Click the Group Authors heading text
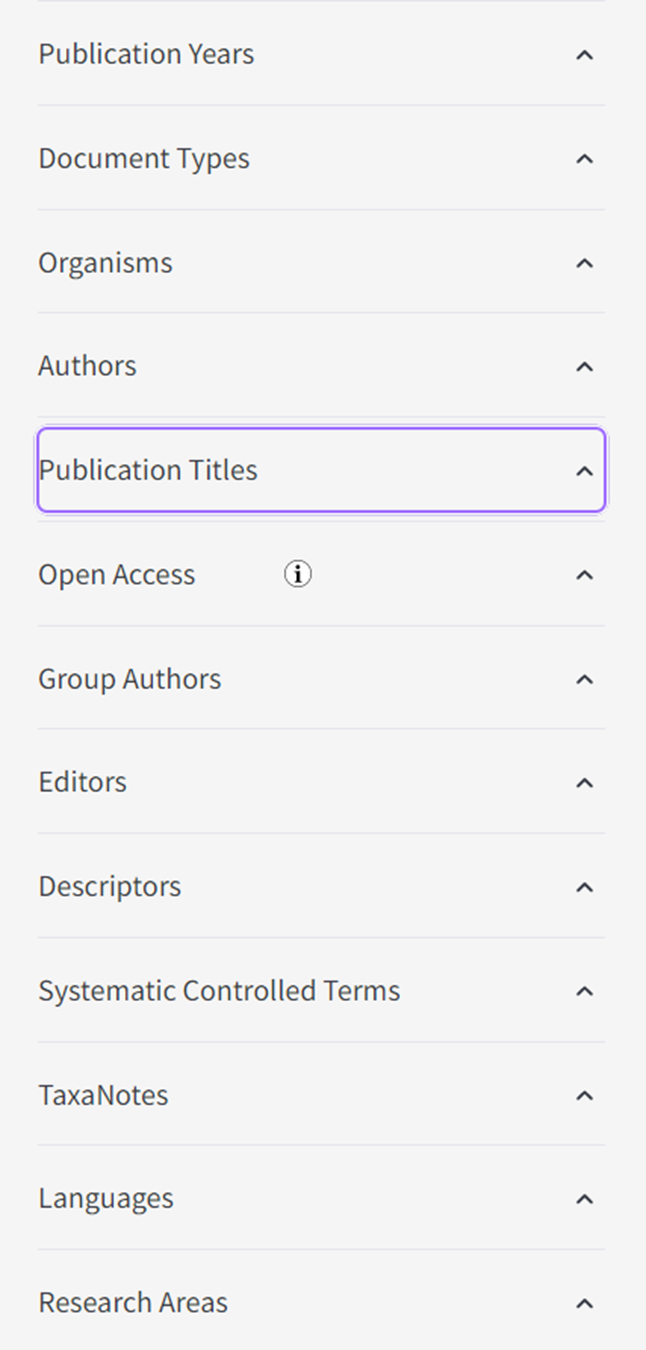Screen dimensions: 646x1350 tap(130, 678)
